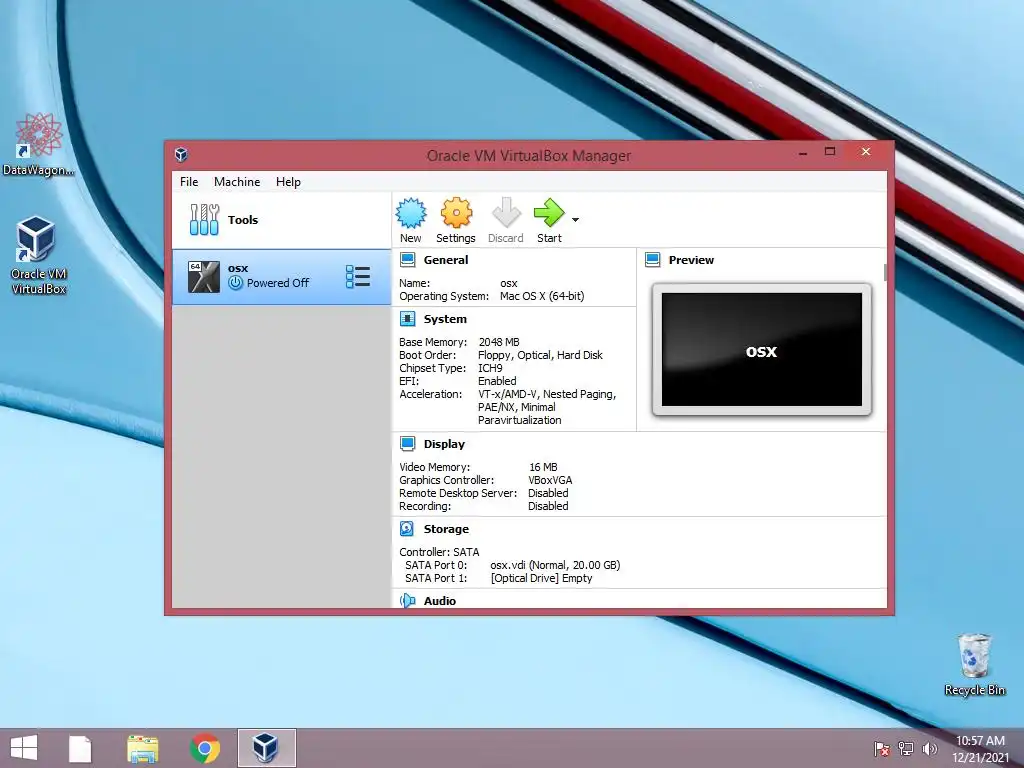Click the Storage section disk icon
This screenshot has height=768, width=1024.
407,528
